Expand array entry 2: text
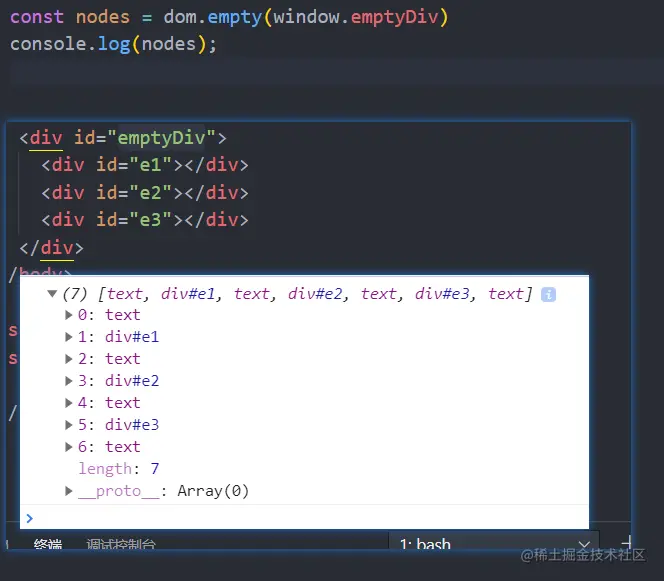This screenshot has height=581, width=664. [x=68, y=359]
